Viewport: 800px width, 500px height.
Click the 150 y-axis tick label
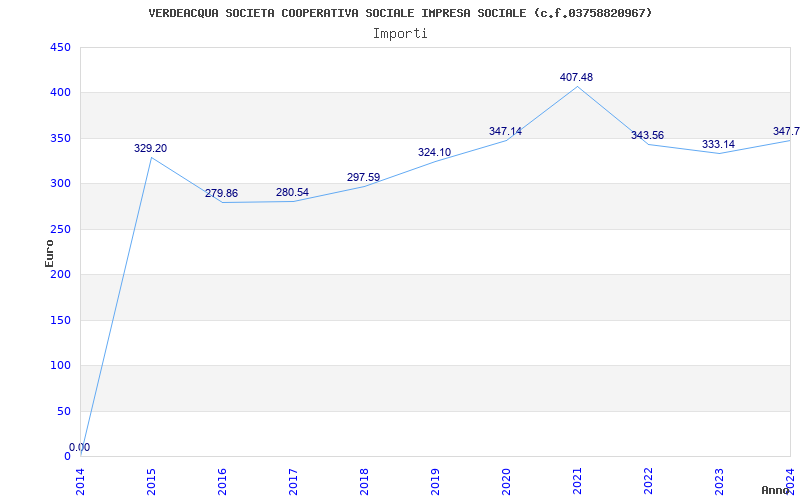click(x=60, y=320)
